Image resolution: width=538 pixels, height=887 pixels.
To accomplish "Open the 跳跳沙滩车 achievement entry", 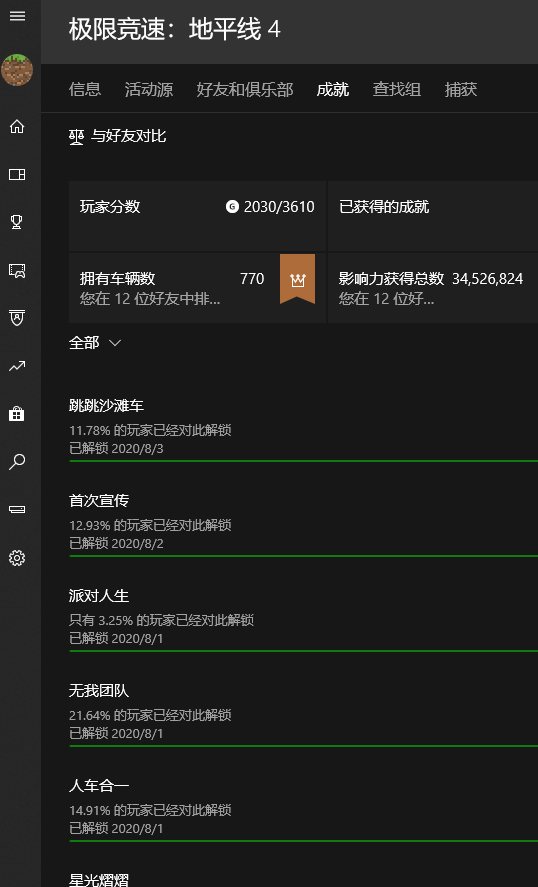I will pos(303,428).
